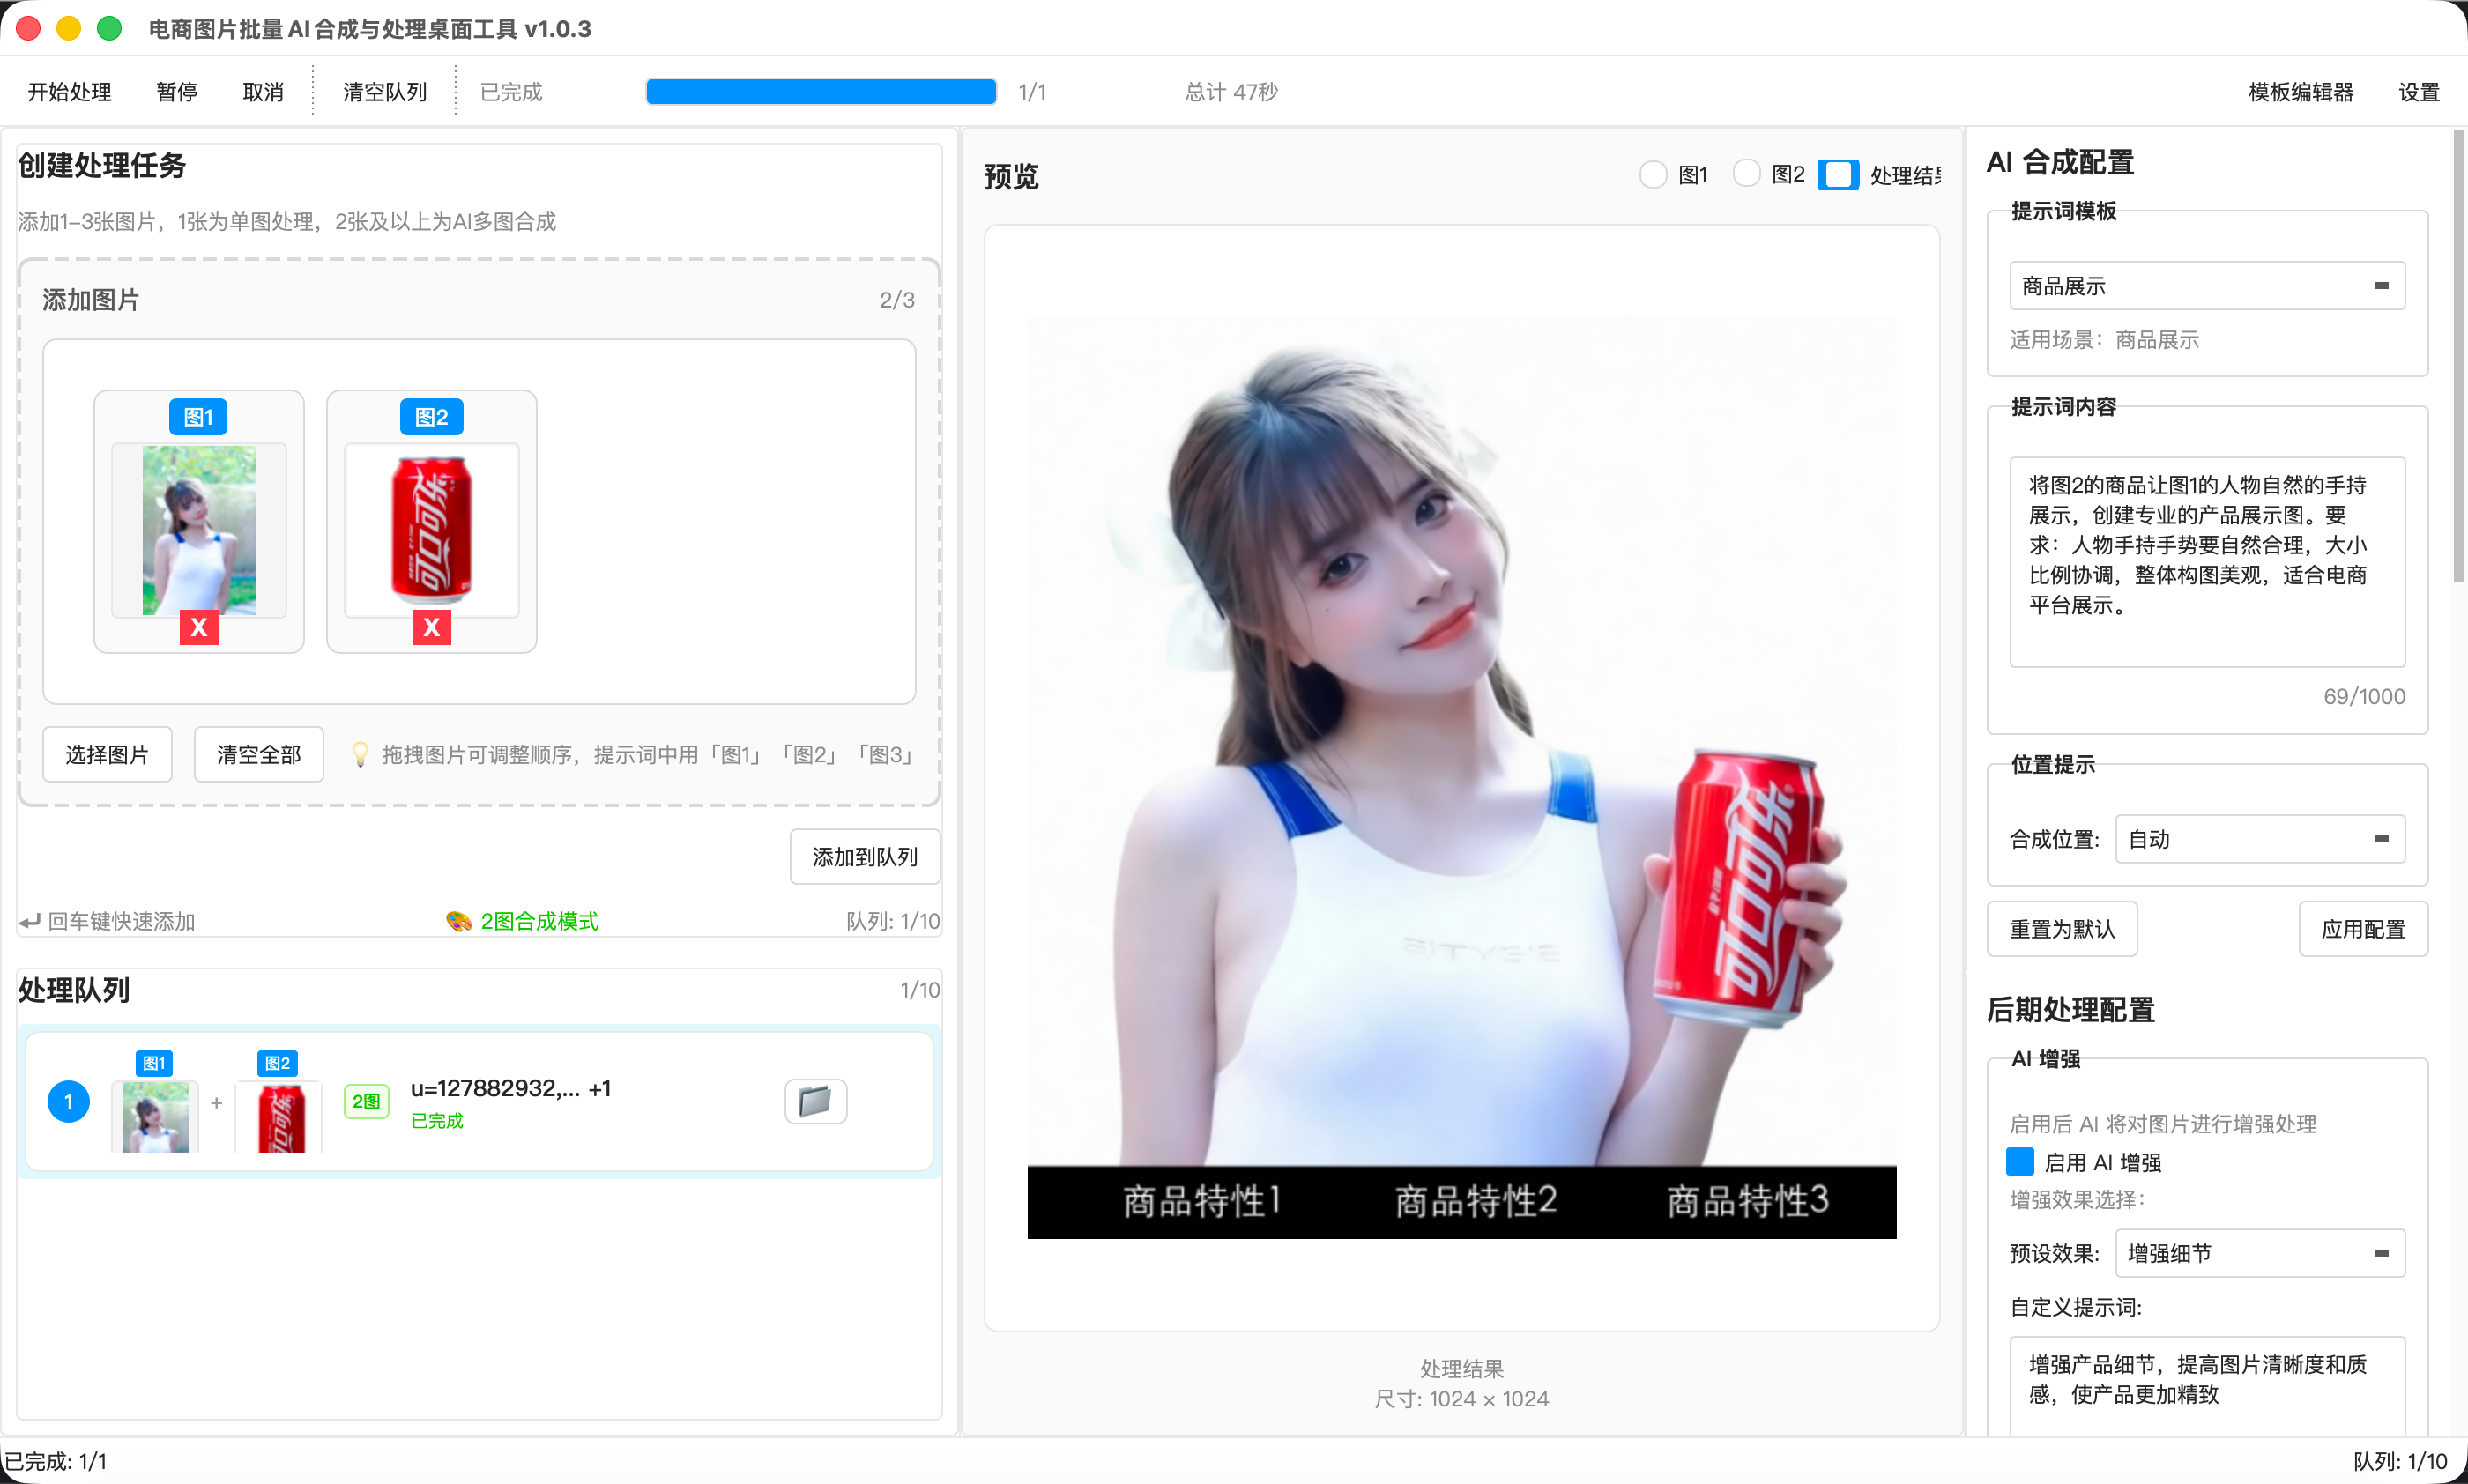Screen dimensions: 2468x1484
Task: Click the 已完成 status label in the toolbar
Action: click(511, 92)
